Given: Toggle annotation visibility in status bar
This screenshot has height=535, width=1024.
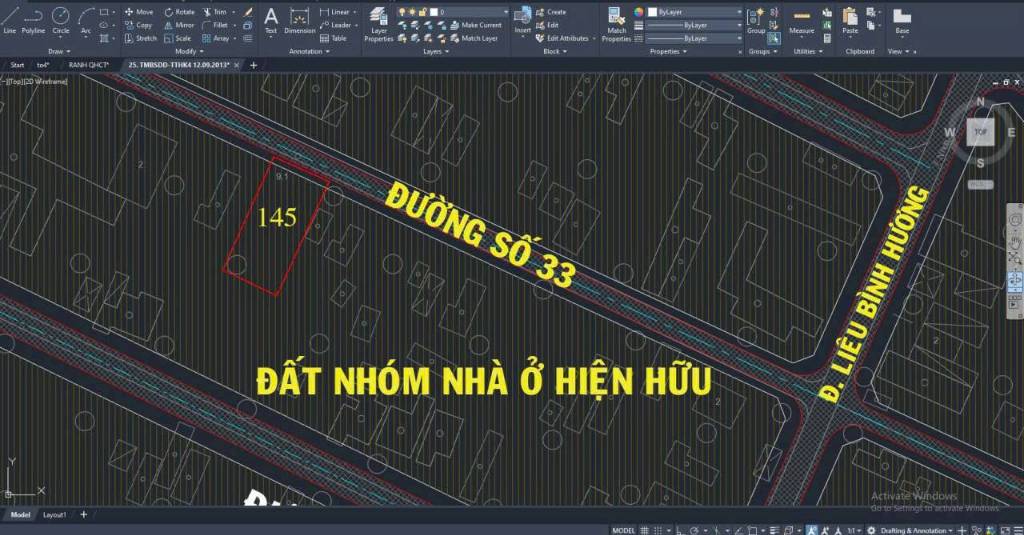Looking at the screenshot, I should click(813, 530).
